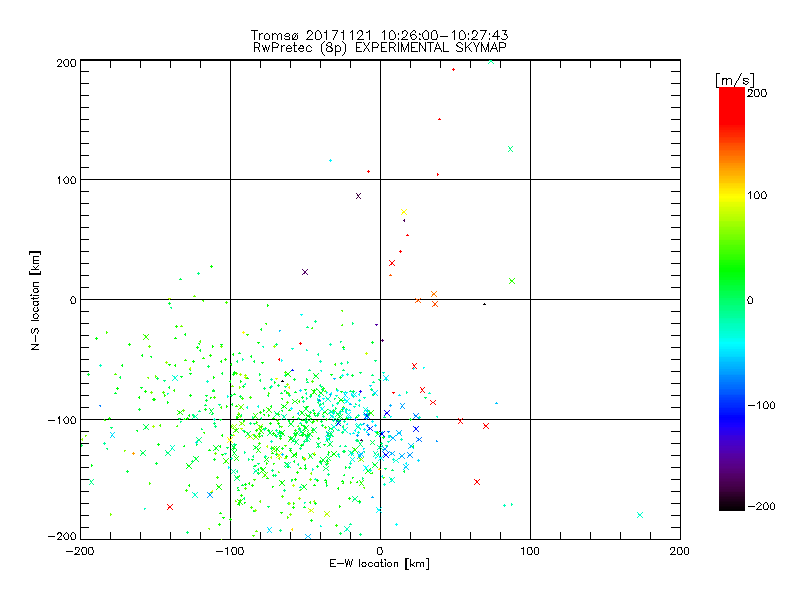800x600 pixels.
Task: Click the 200 label beside the colorbar
Action: pos(757,93)
